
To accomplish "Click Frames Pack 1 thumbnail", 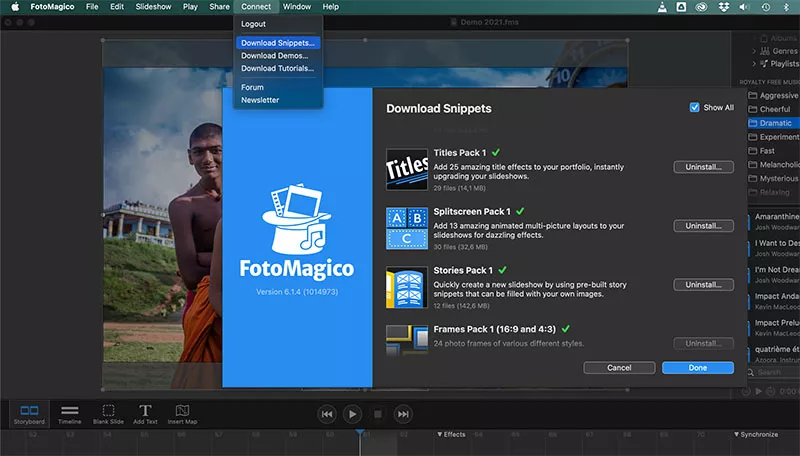I will tap(407, 340).
